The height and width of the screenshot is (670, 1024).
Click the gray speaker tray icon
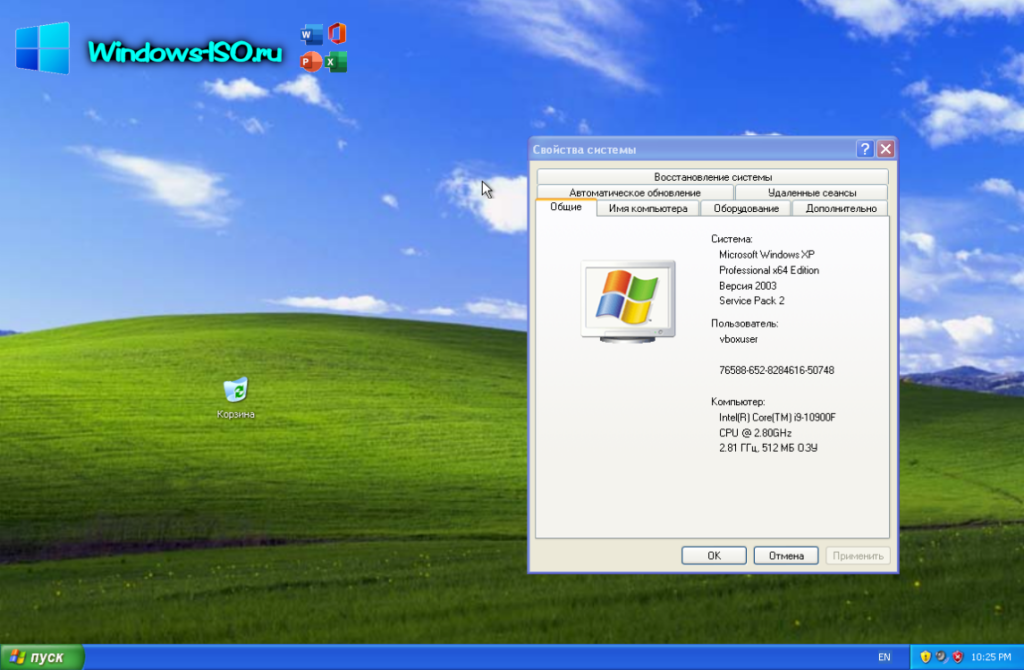941,657
